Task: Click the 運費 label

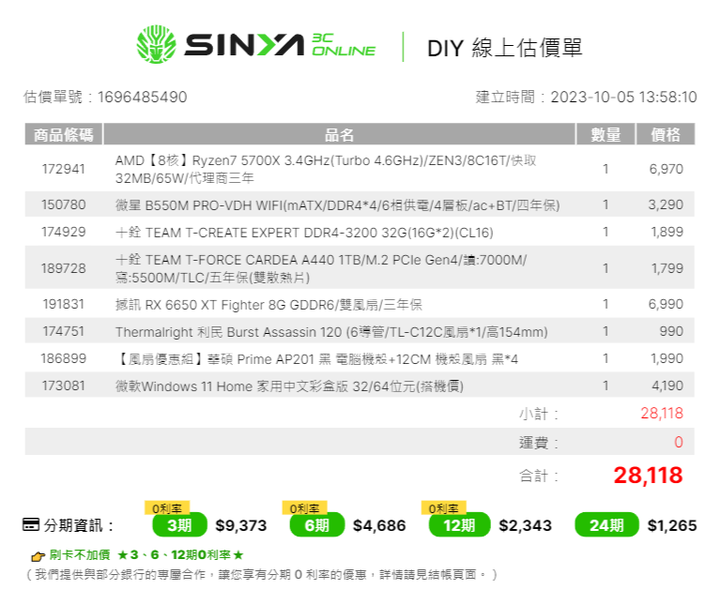Action: pyautogui.click(x=539, y=443)
